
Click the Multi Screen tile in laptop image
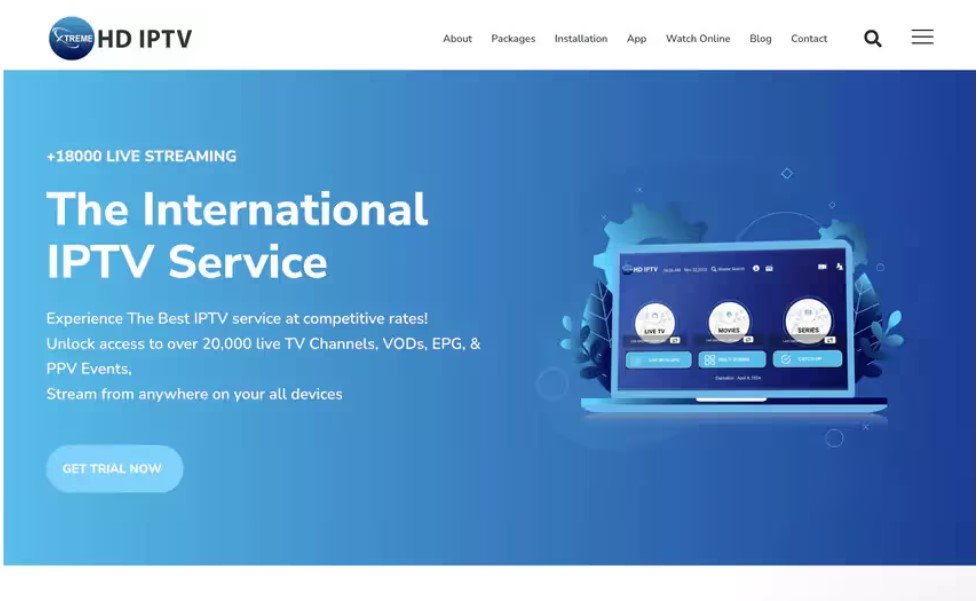coord(732,359)
